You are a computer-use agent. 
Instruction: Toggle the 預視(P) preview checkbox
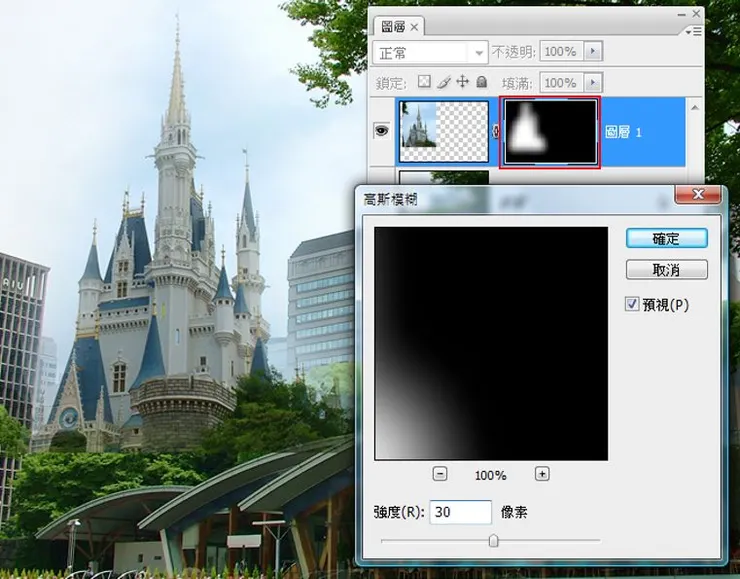coord(632,304)
